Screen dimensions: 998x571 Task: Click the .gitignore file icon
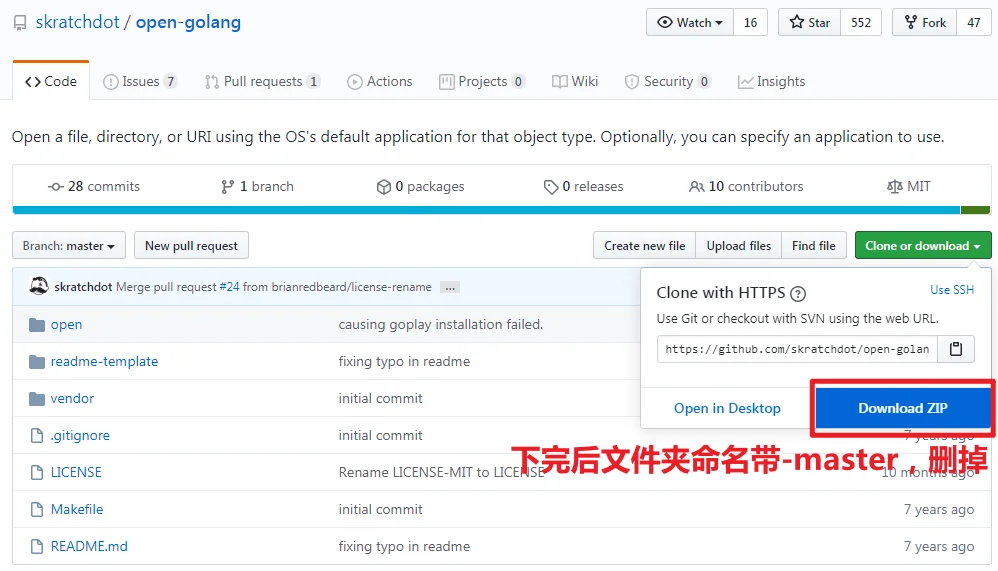[x=37, y=435]
